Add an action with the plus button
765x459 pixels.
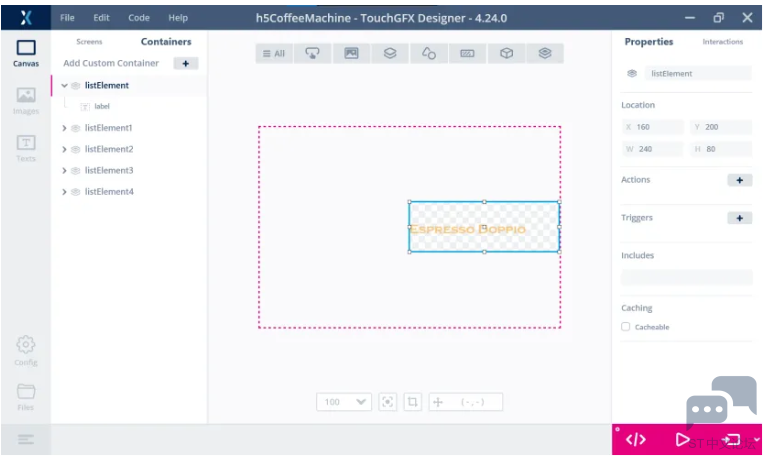tap(740, 180)
